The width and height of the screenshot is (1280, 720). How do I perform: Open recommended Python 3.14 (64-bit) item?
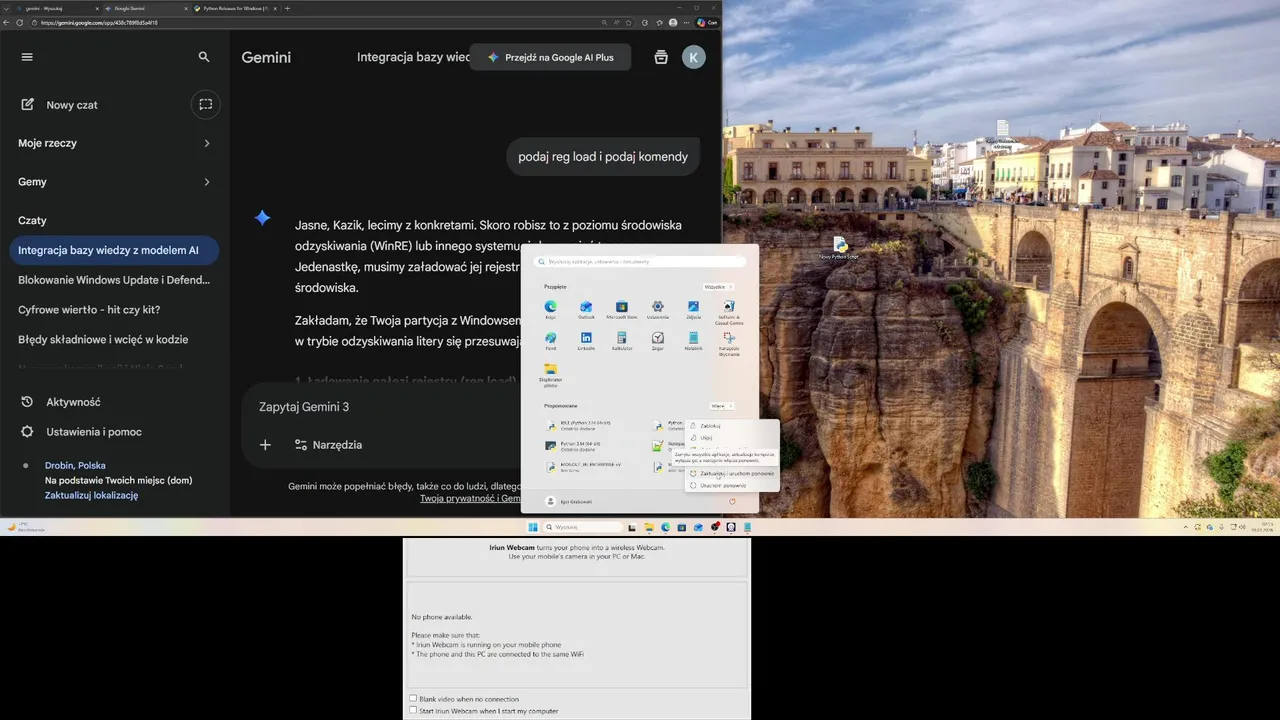[x=575, y=445]
